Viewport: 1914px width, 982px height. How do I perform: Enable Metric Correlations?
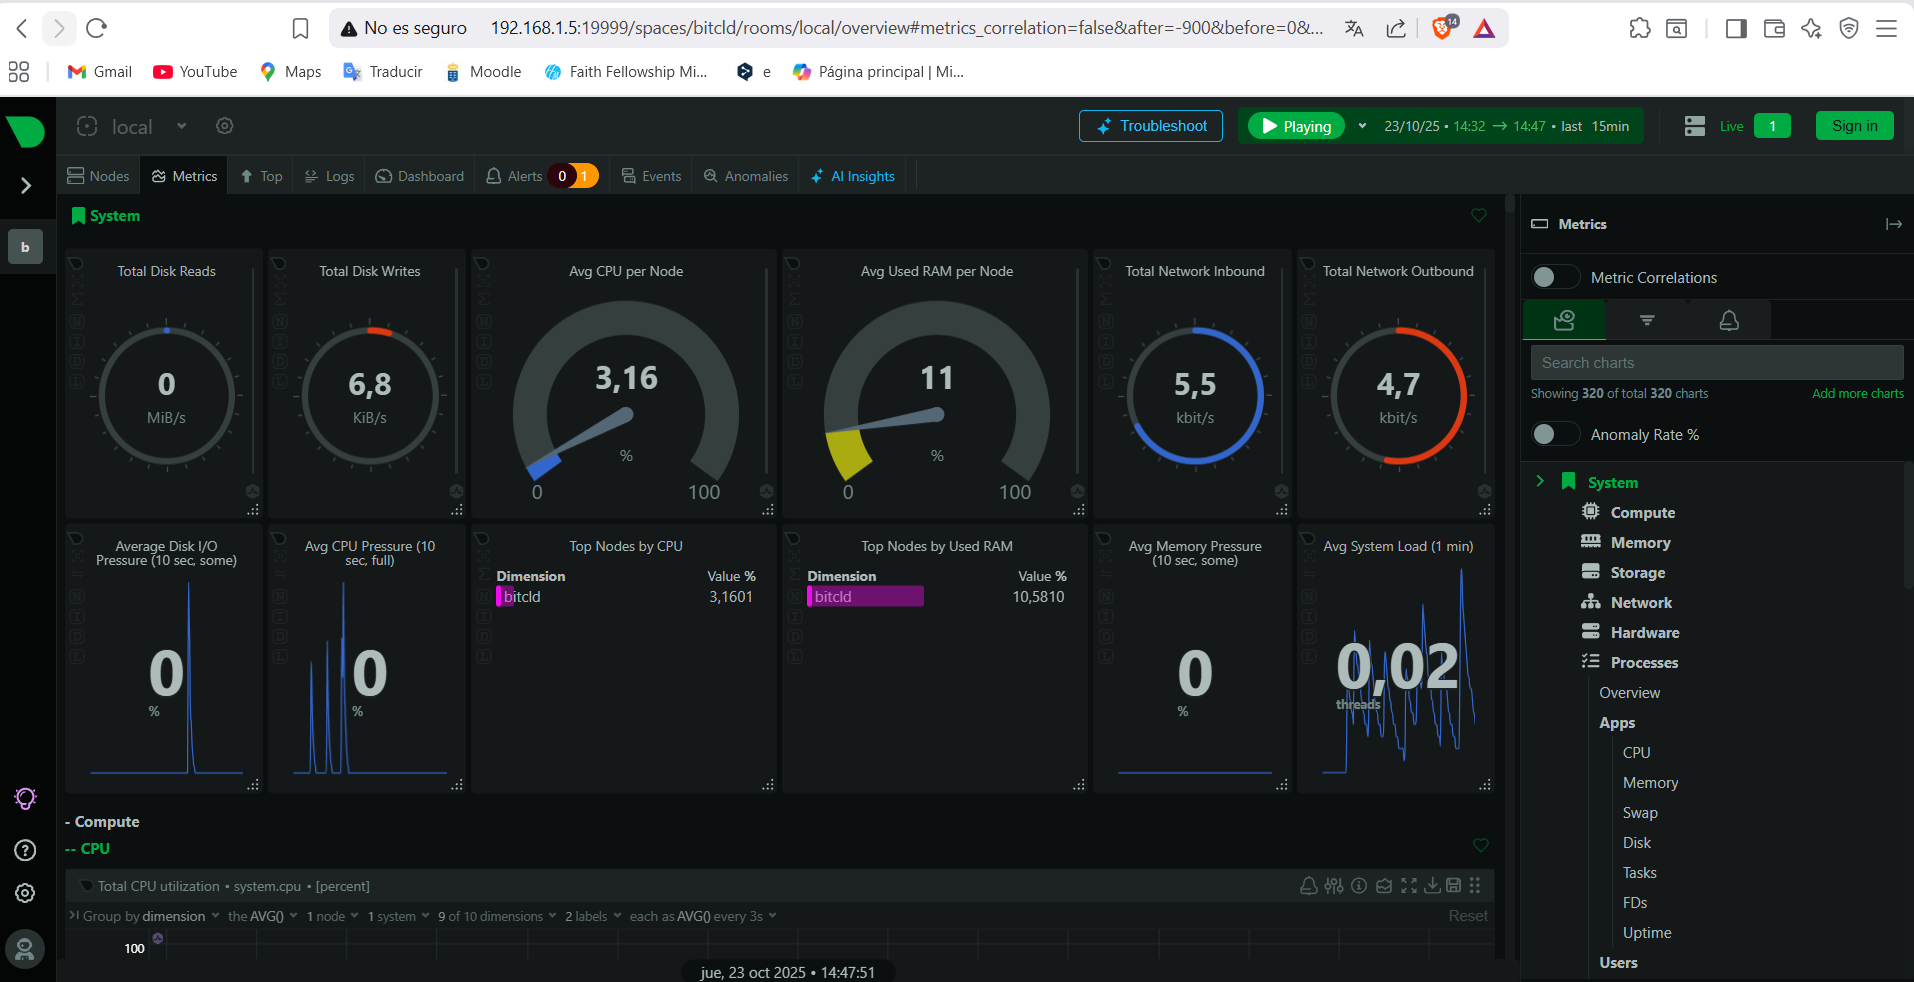point(1554,277)
